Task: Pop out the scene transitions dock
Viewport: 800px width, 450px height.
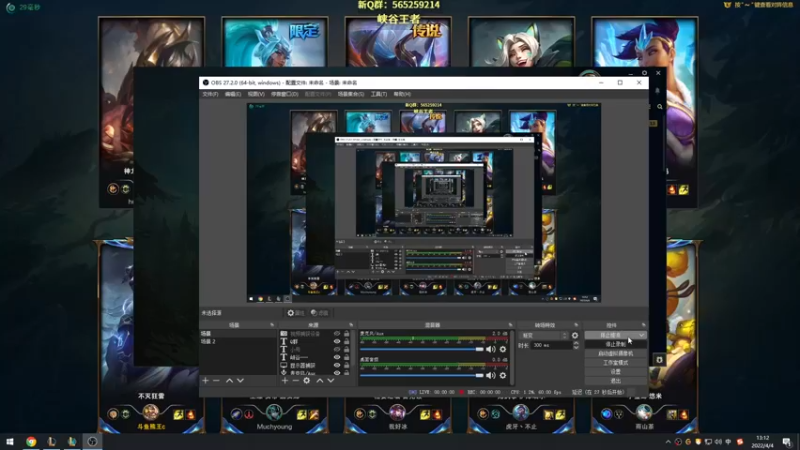Action: [x=576, y=325]
